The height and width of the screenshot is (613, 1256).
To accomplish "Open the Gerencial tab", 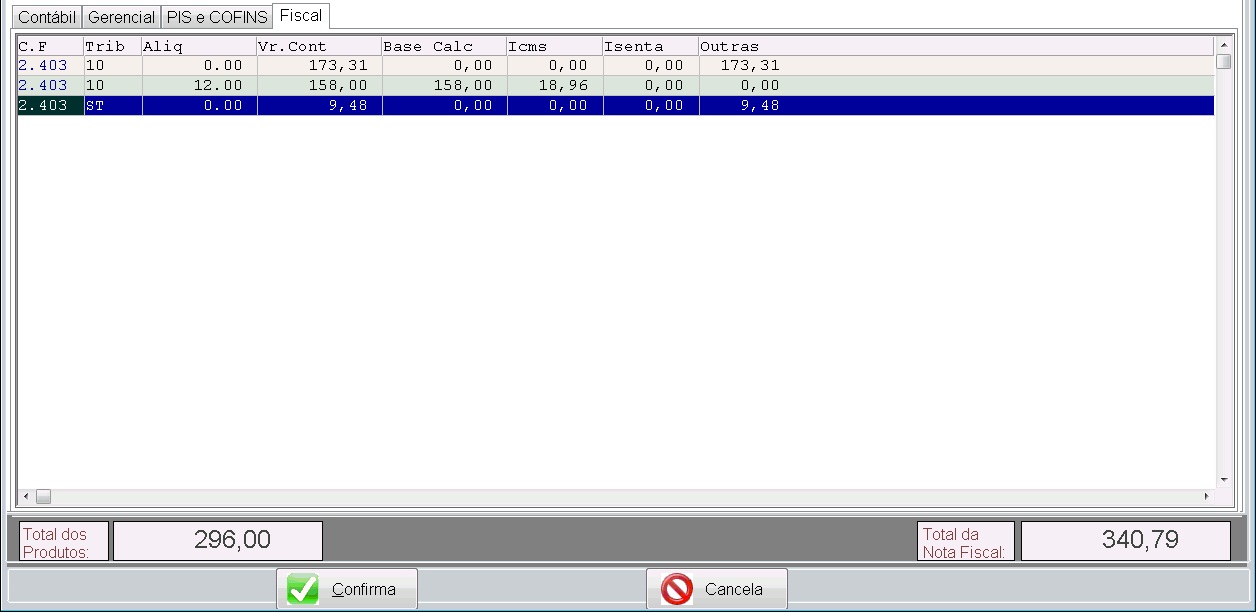I will (121, 17).
